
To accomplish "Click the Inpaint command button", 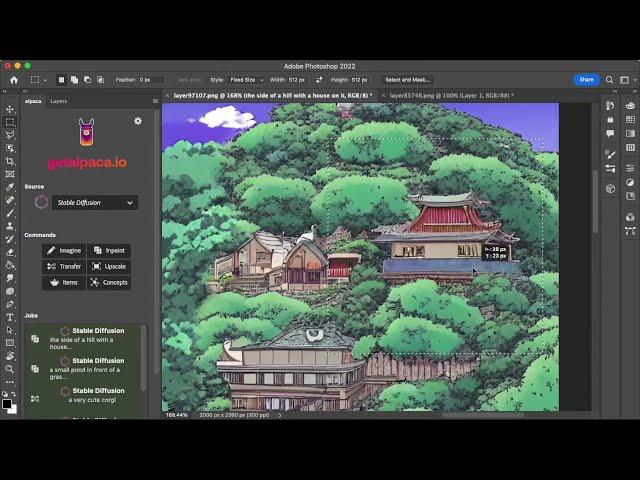I will pos(109,251).
